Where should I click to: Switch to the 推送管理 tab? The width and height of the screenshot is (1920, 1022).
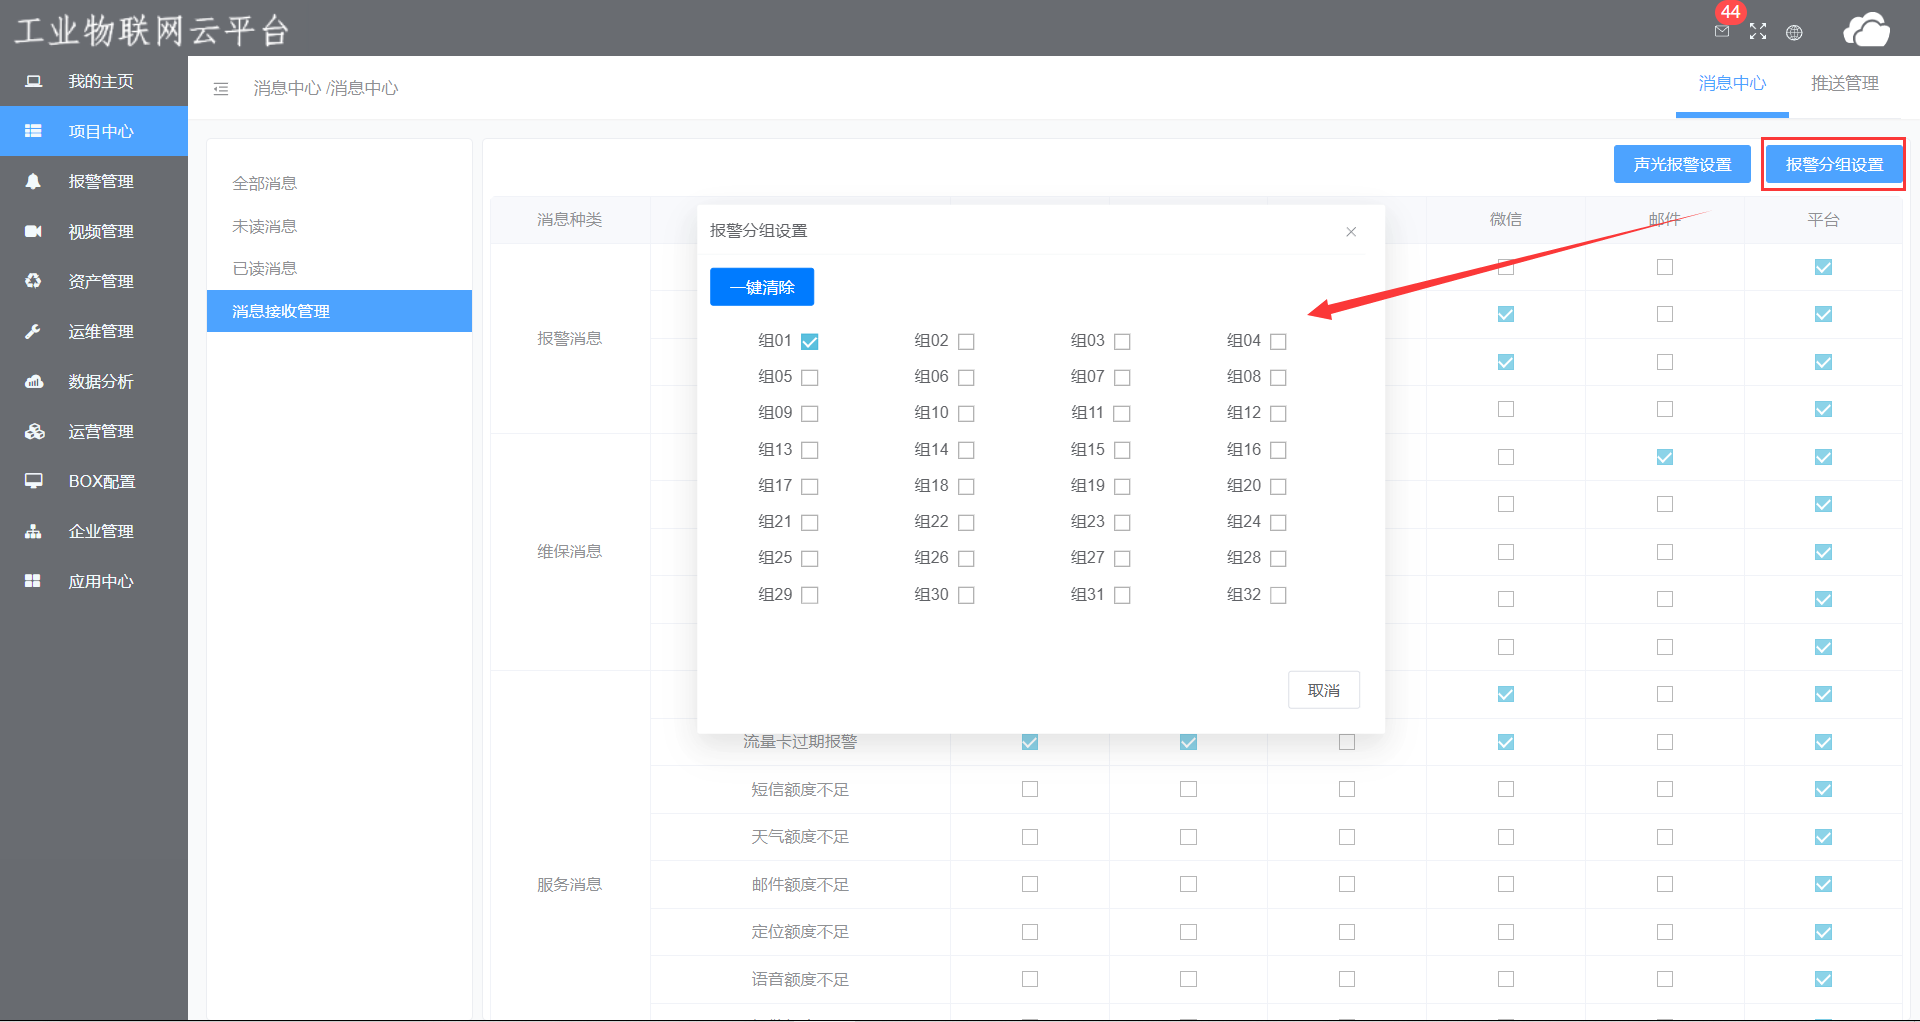1844,84
